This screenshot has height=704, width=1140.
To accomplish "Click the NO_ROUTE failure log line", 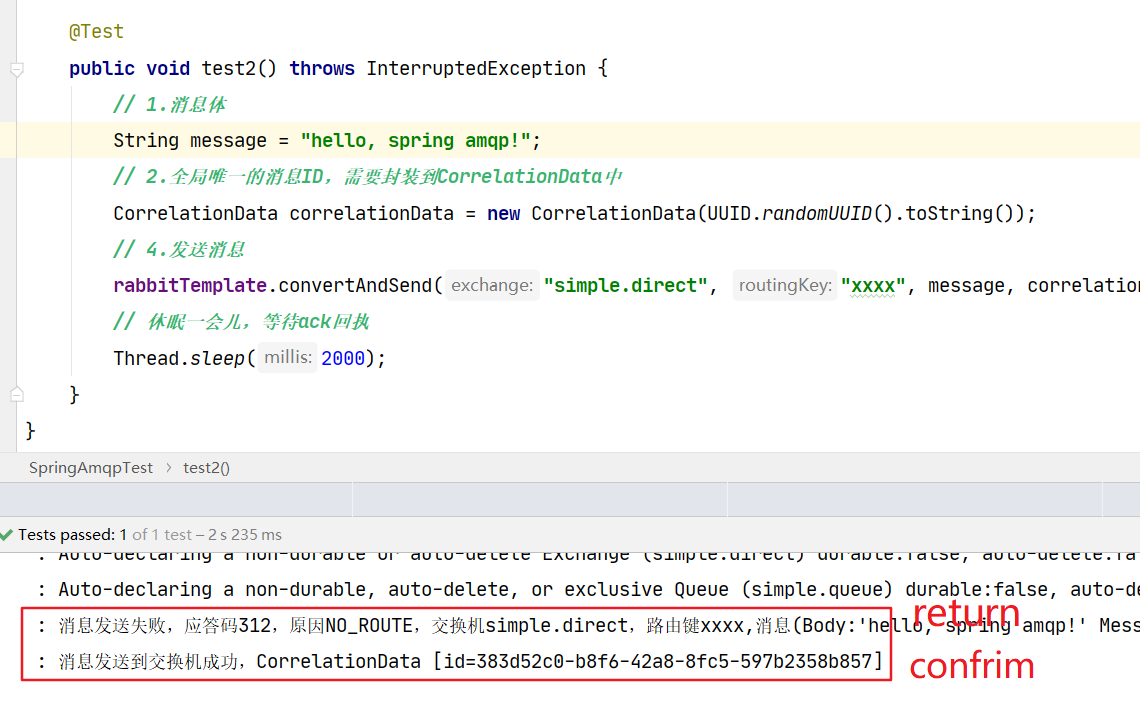I will 588,626.
